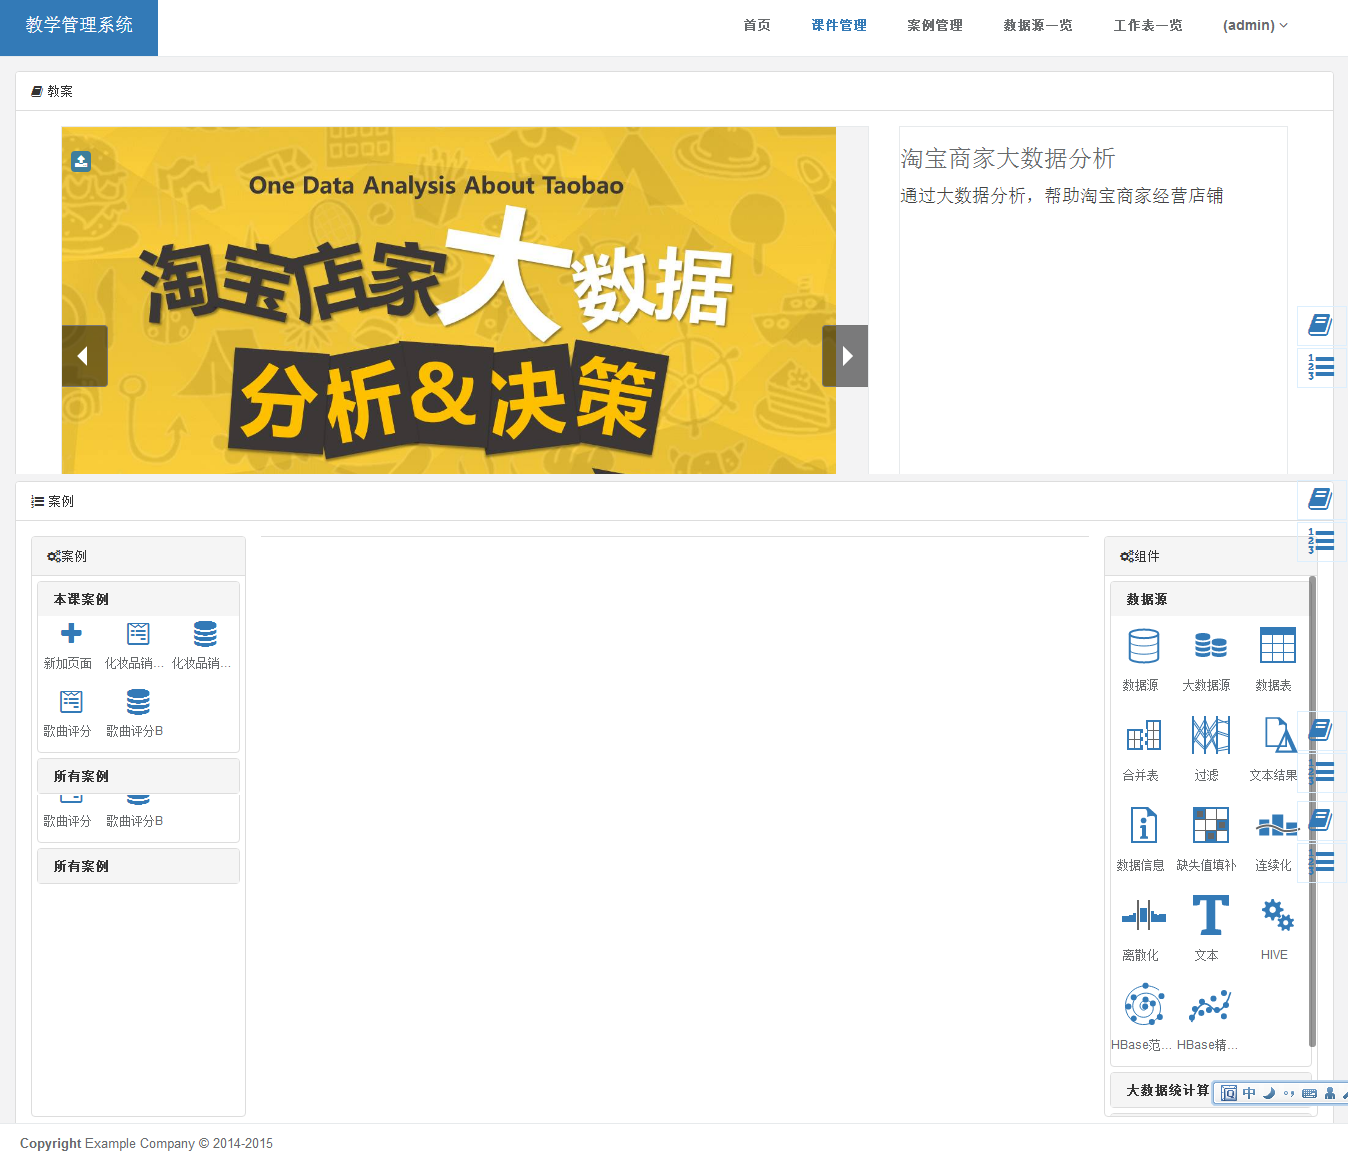Select the 文本结果 component icon
This screenshot has width=1348, height=1161.
(1279, 735)
